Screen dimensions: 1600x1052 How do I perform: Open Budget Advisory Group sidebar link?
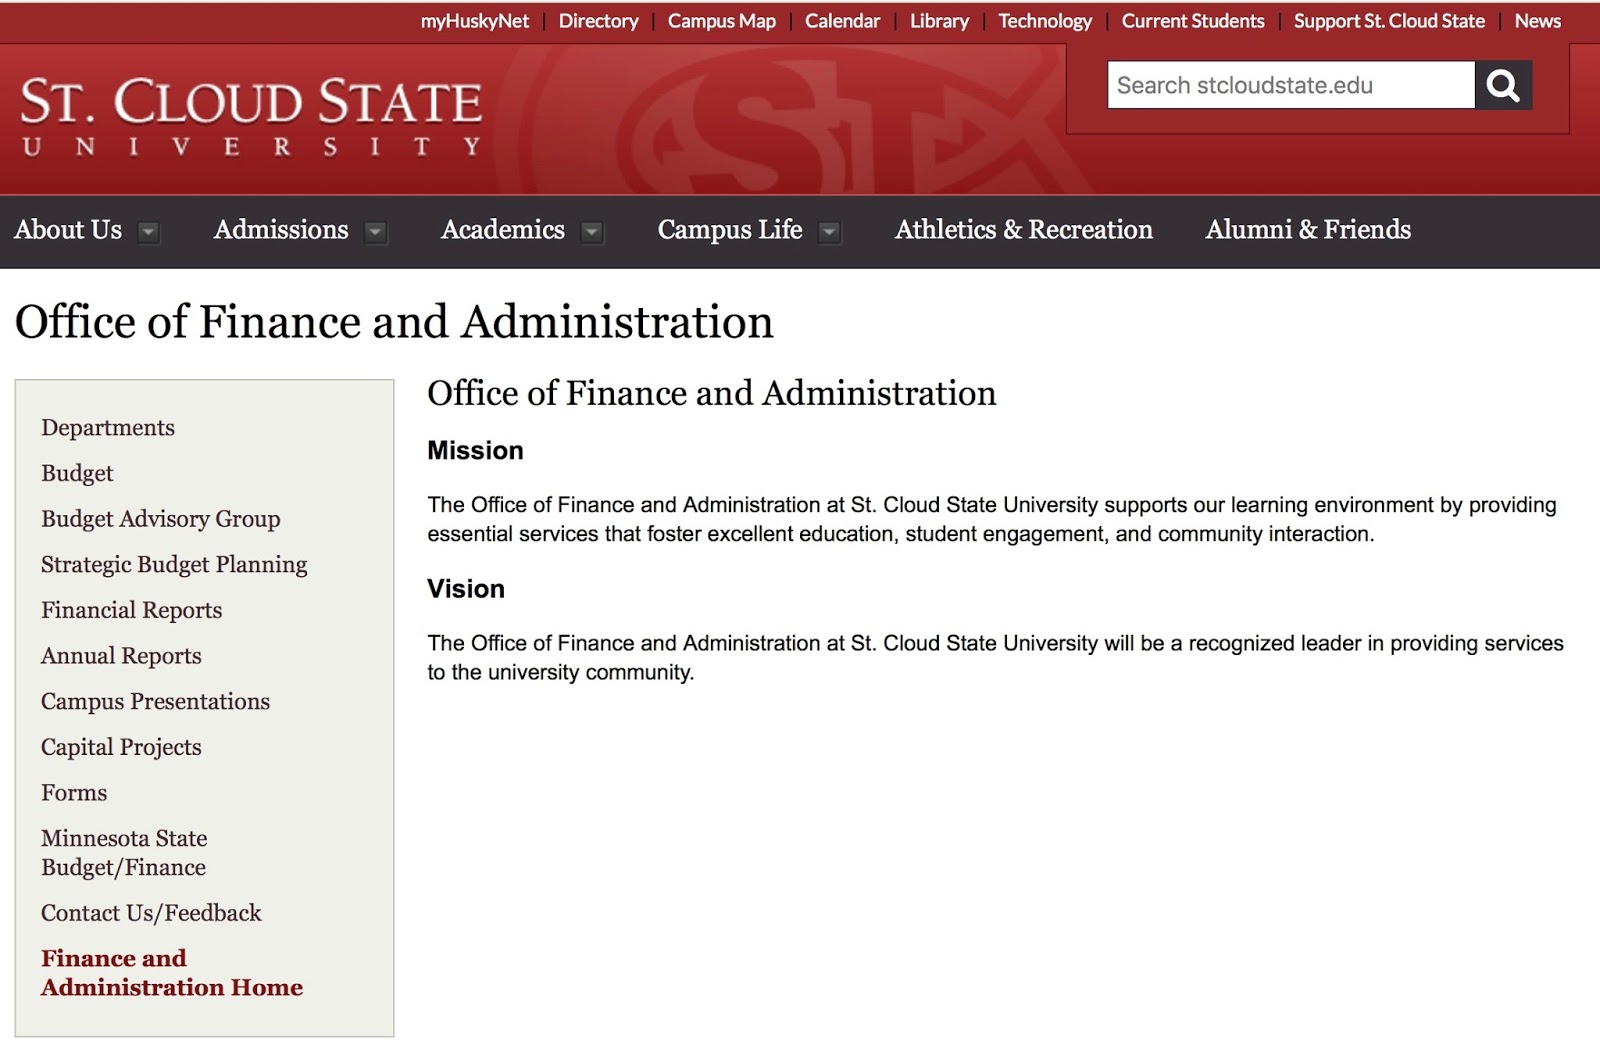(161, 519)
